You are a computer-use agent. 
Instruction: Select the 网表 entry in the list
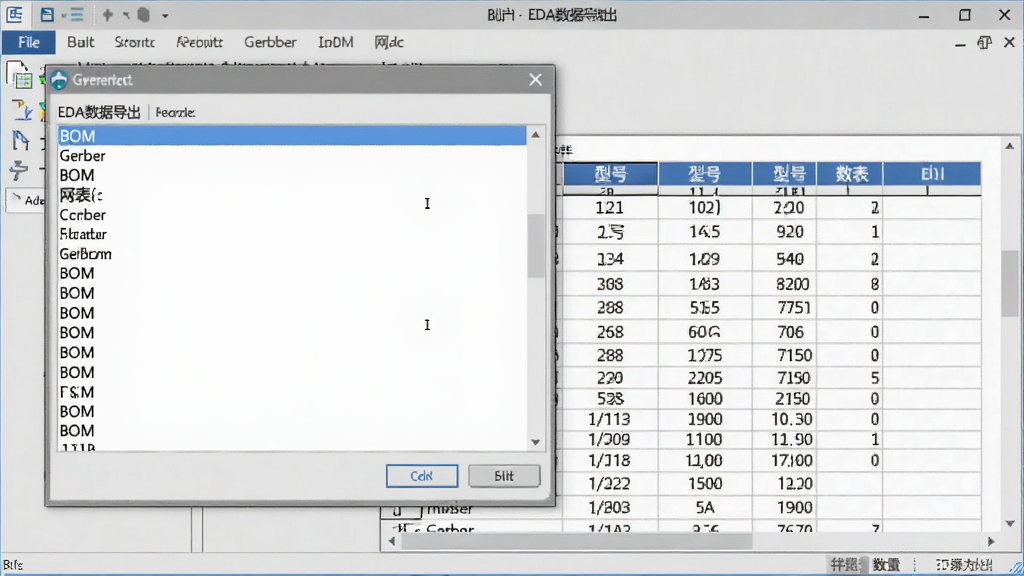click(x=292, y=195)
